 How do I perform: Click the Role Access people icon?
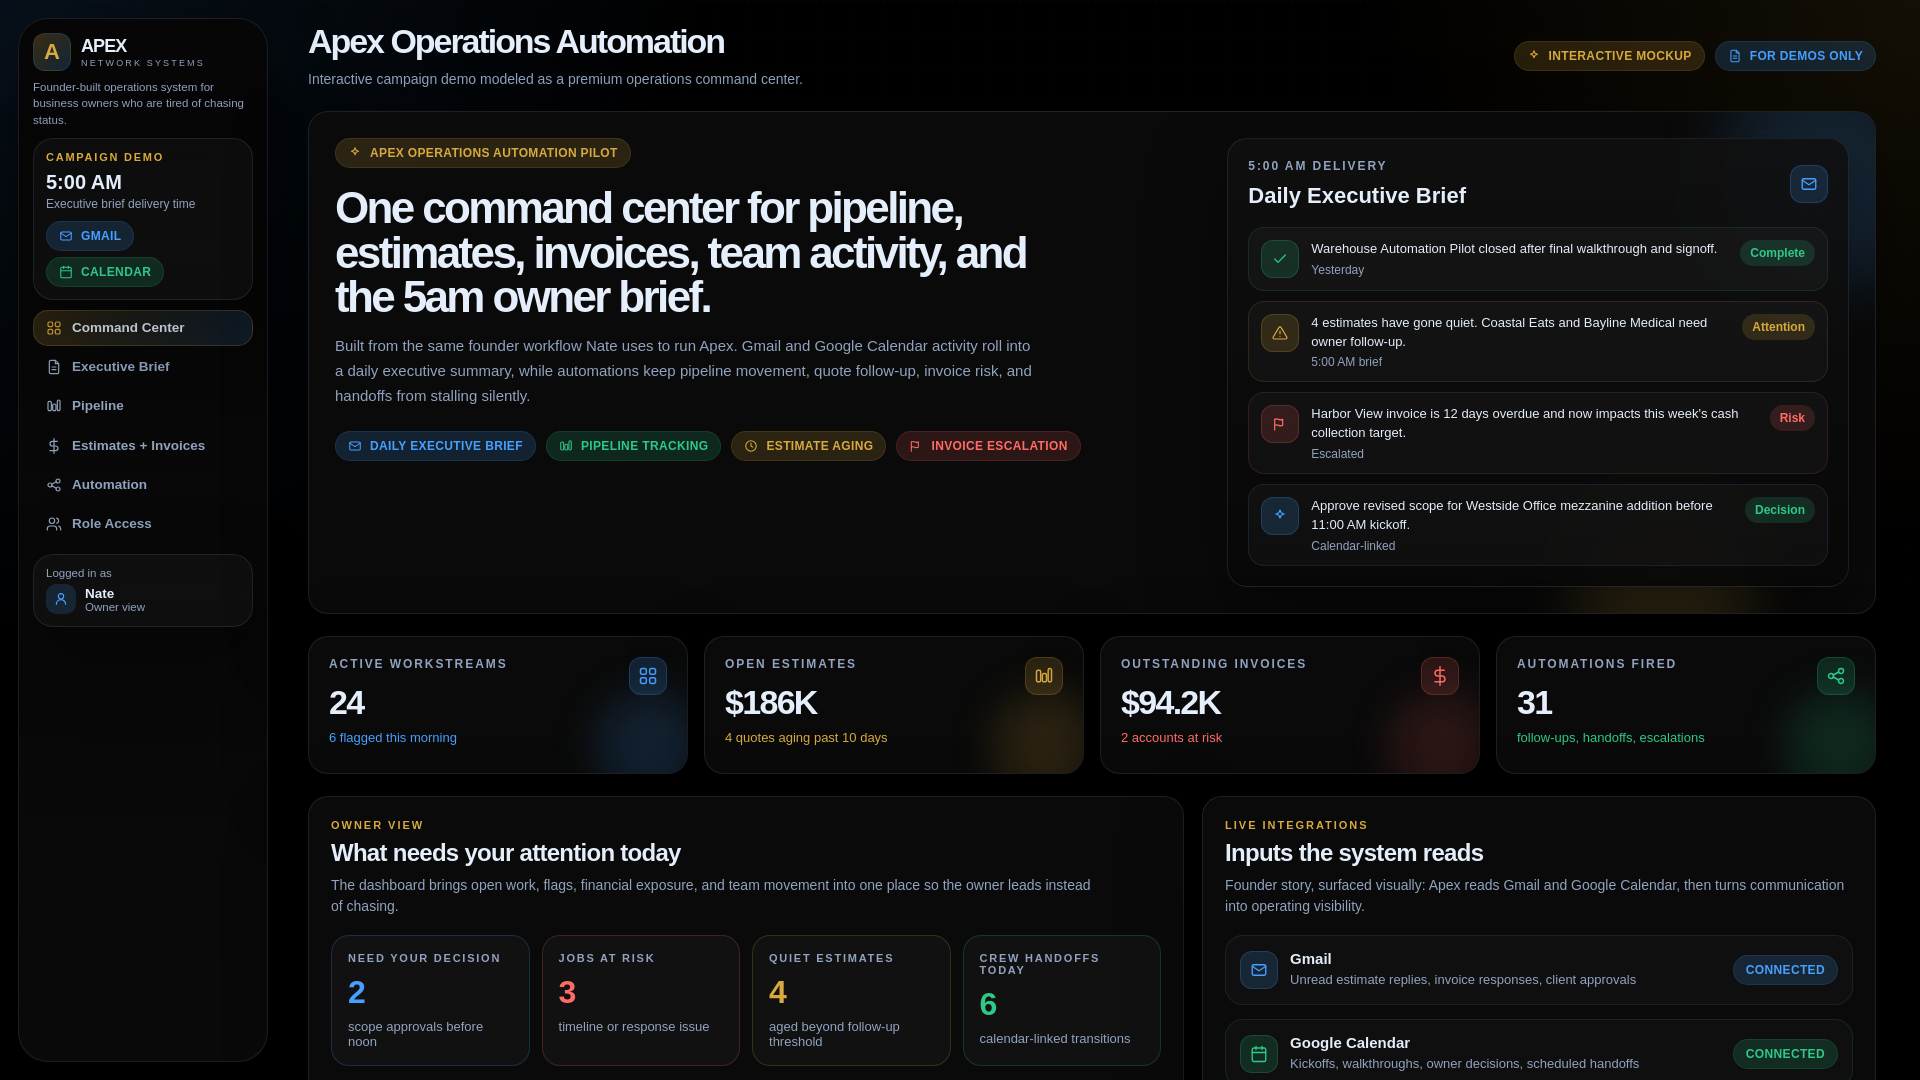(x=54, y=524)
